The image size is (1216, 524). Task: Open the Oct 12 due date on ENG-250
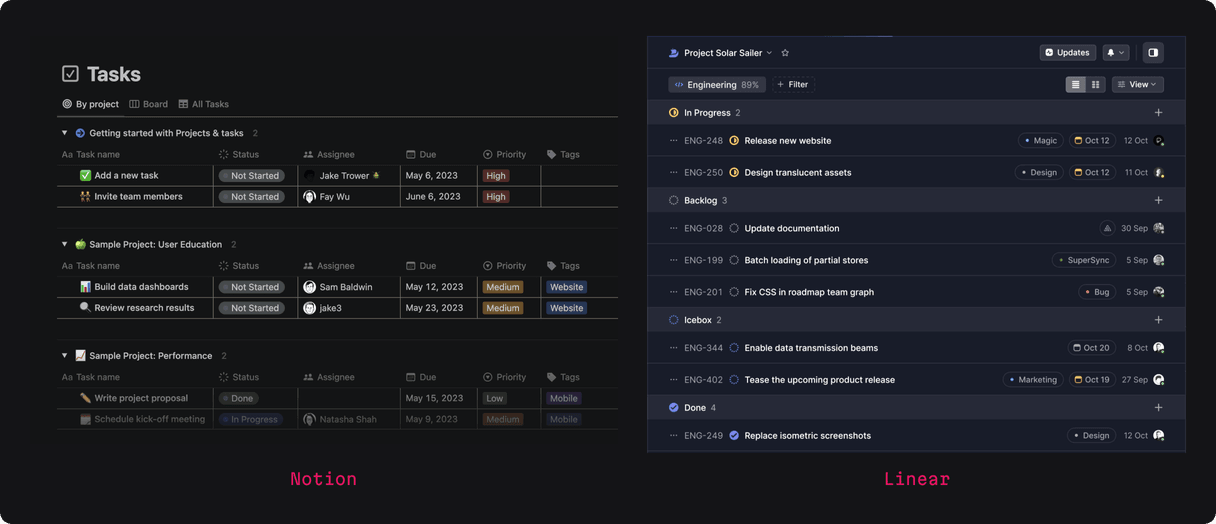[x=1091, y=172]
